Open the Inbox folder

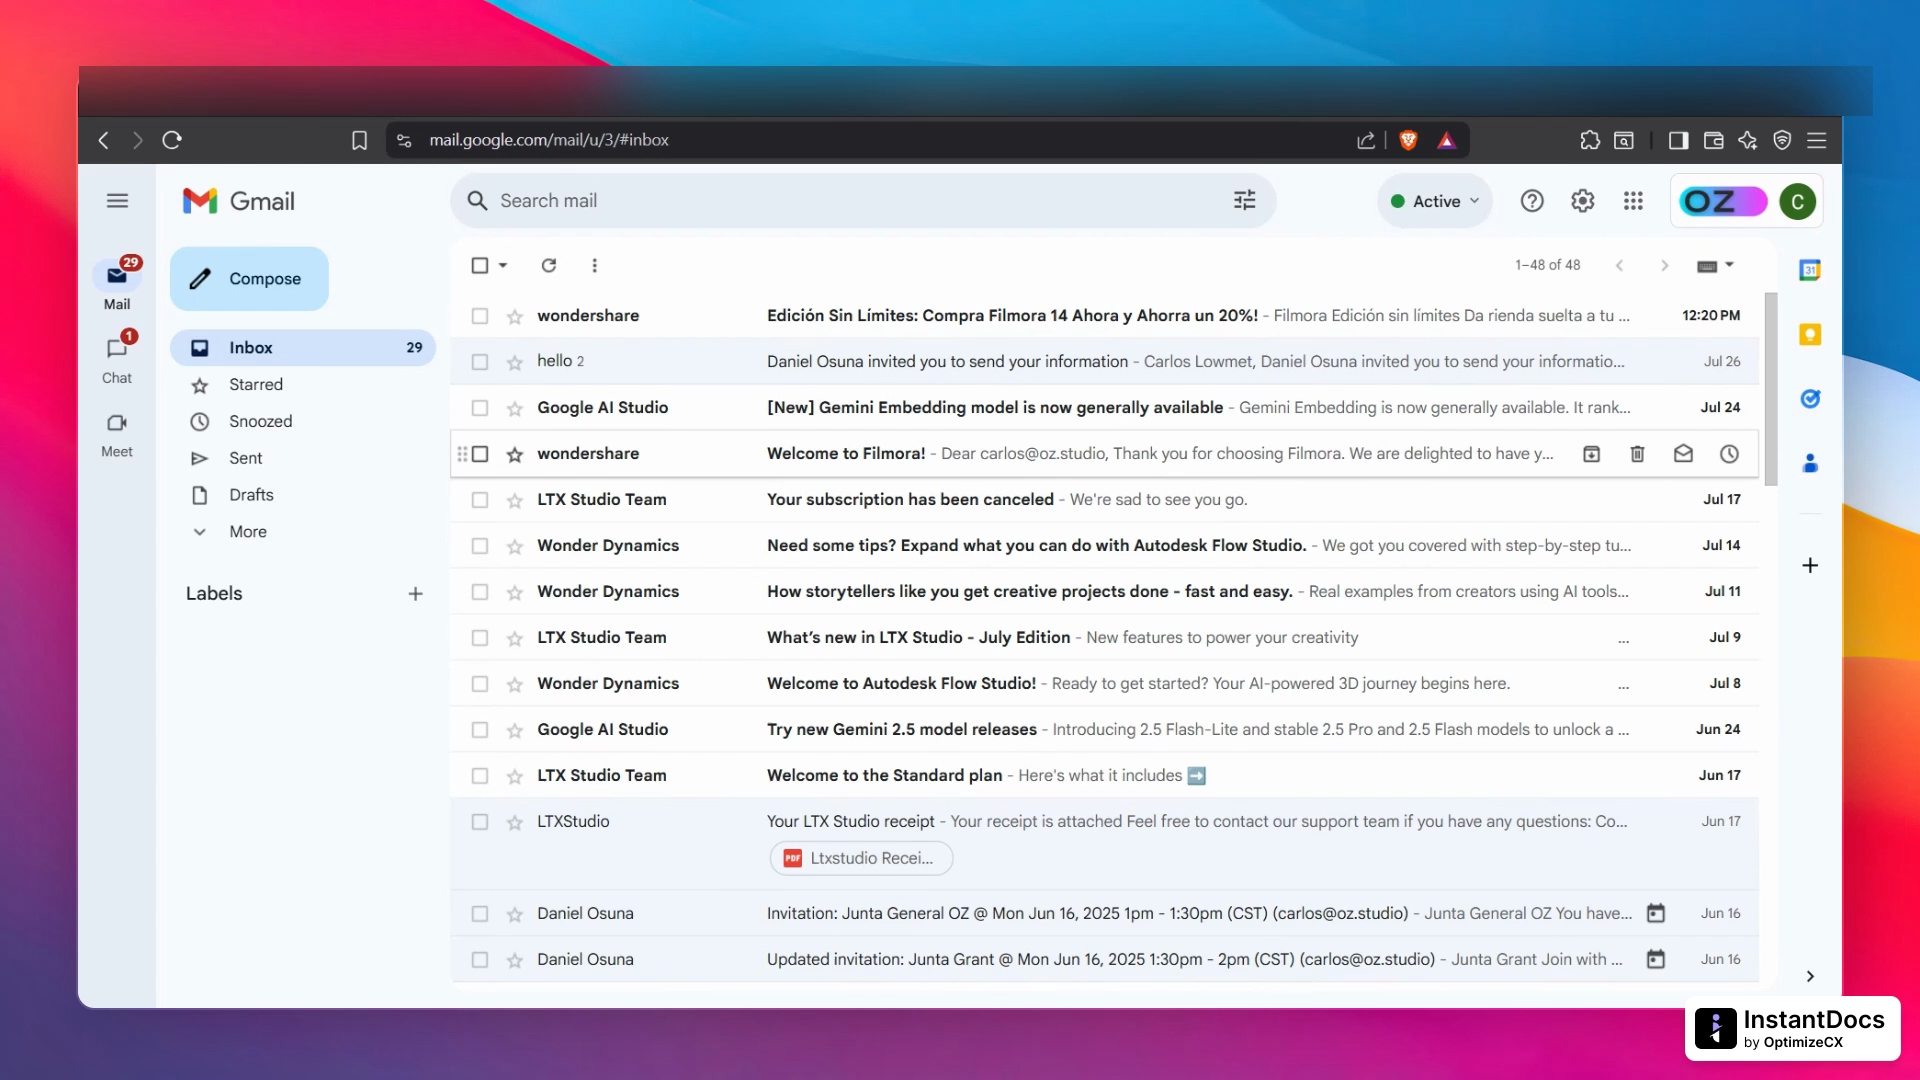(x=303, y=348)
